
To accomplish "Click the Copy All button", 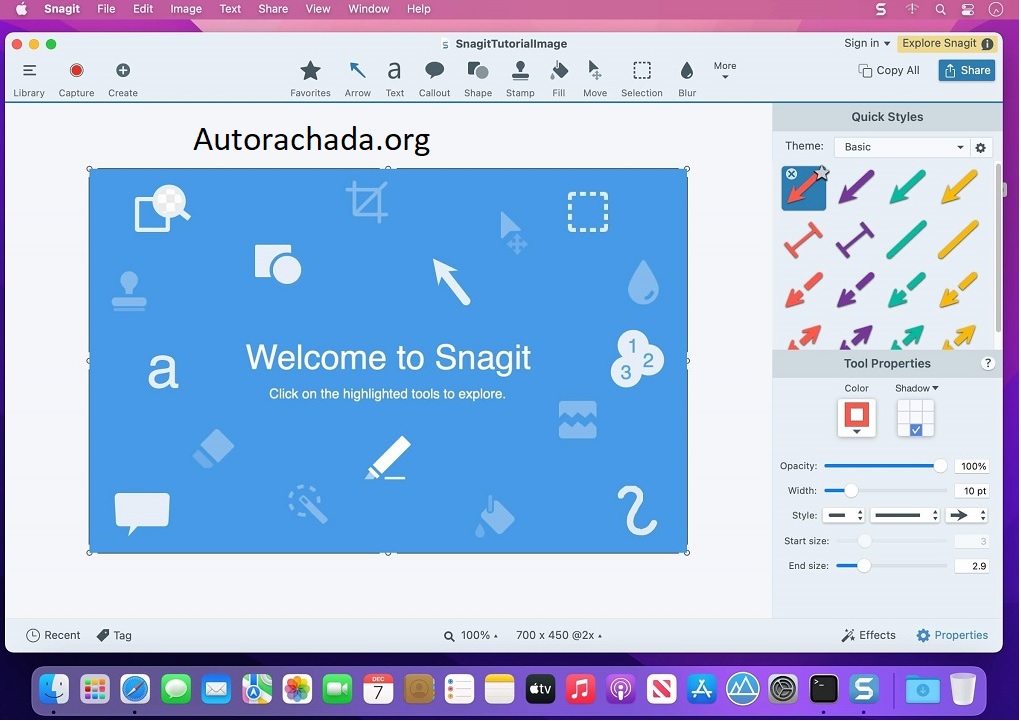I will click(x=889, y=70).
